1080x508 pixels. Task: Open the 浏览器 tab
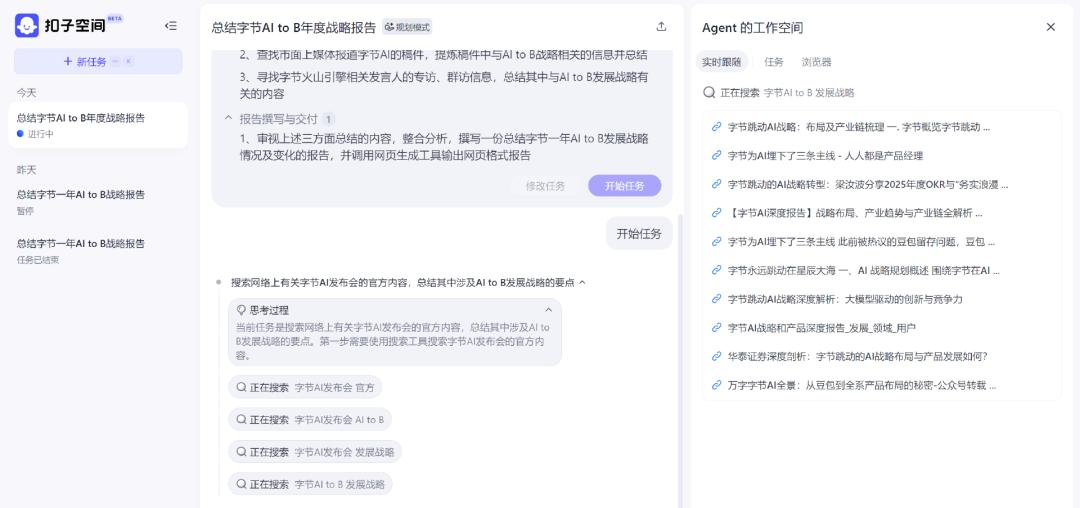[816, 62]
